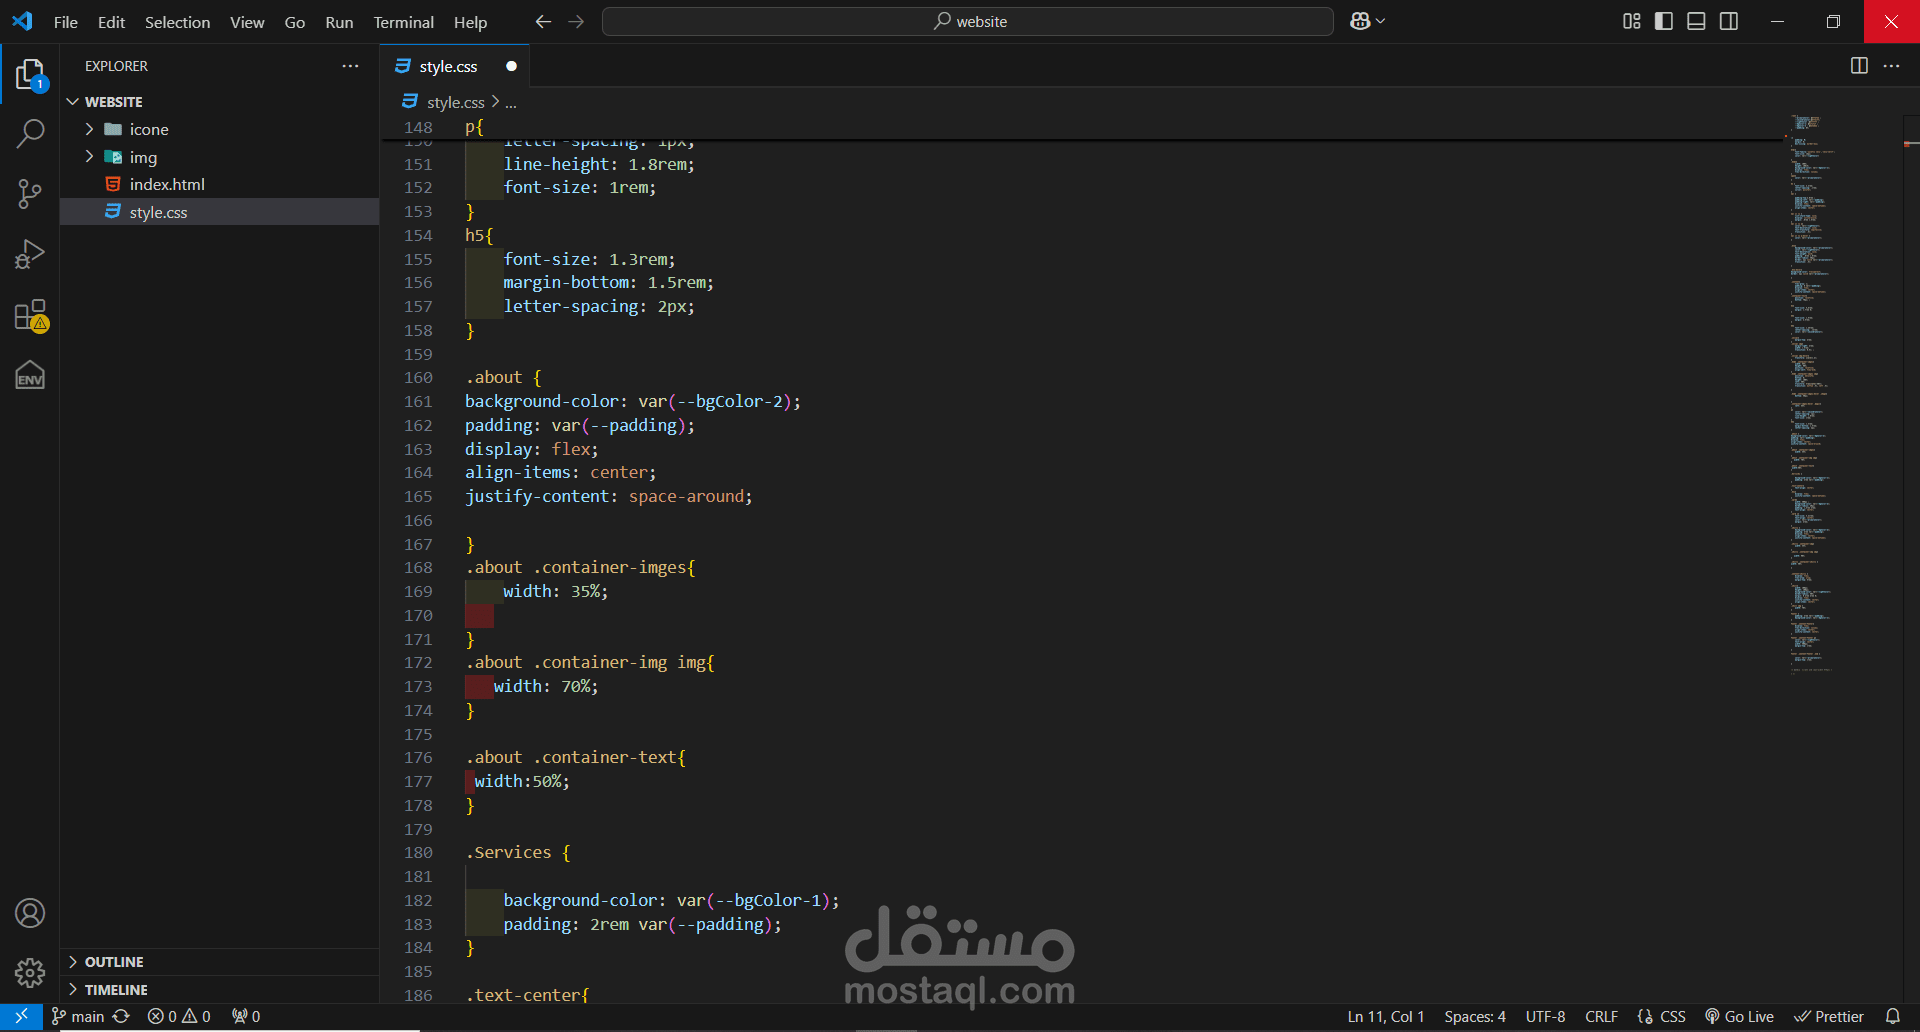The height and width of the screenshot is (1032, 1920).
Task: Open the Edit menu
Action: (x=111, y=22)
